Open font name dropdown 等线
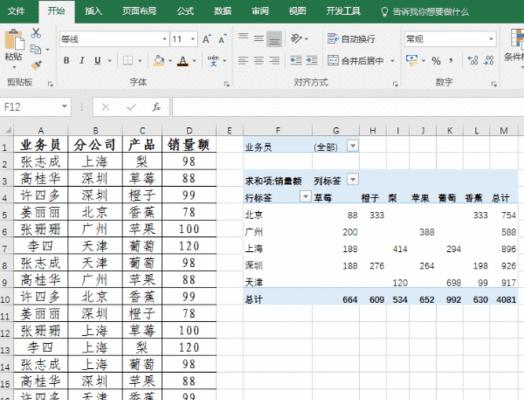 (164, 39)
